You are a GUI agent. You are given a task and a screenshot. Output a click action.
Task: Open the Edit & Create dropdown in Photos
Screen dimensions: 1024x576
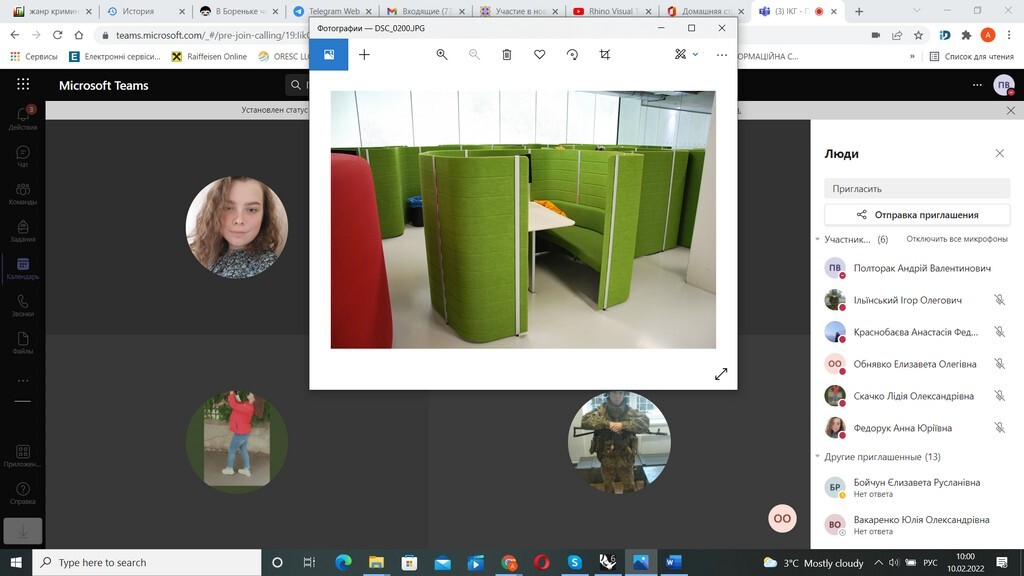tap(686, 55)
